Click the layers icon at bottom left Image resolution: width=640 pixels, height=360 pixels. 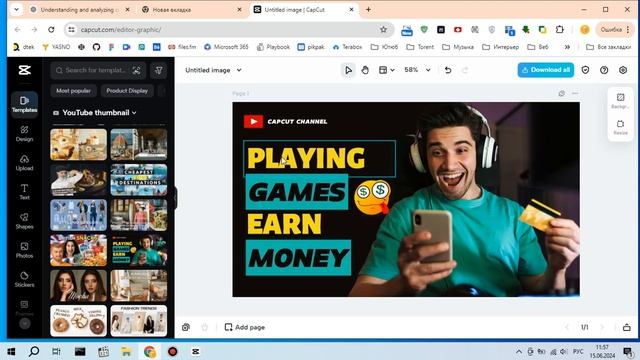coord(186,327)
